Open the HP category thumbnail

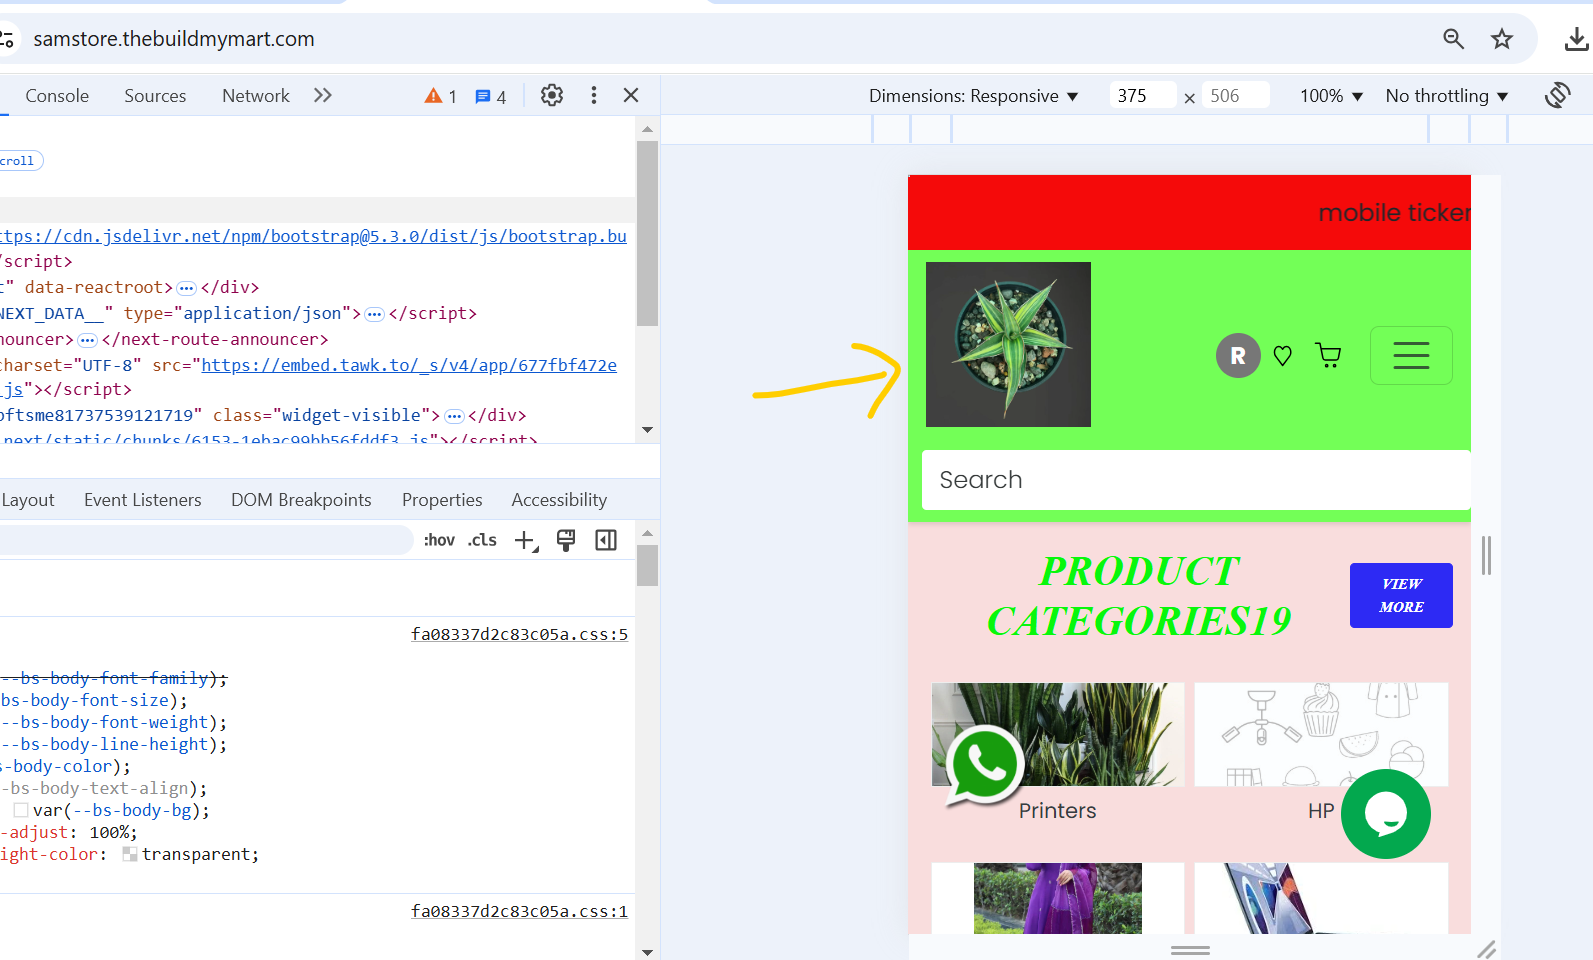coord(1321,734)
